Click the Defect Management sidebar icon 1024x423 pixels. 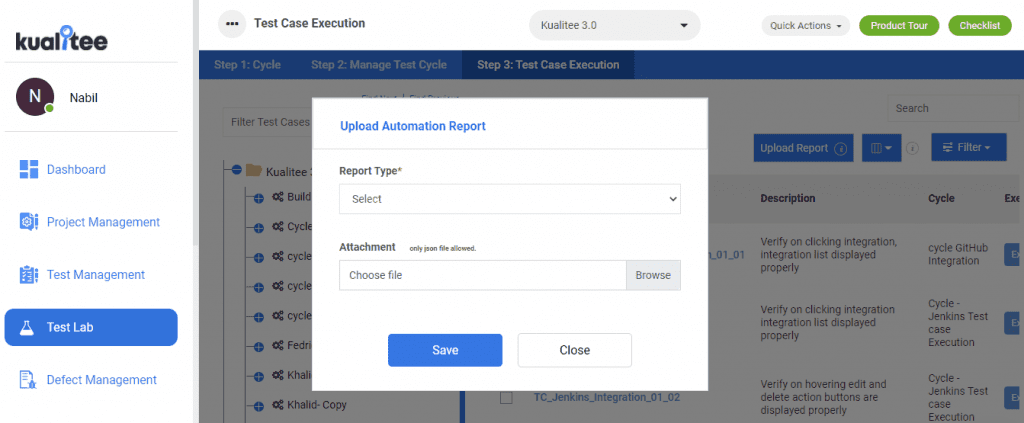coord(28,380)
